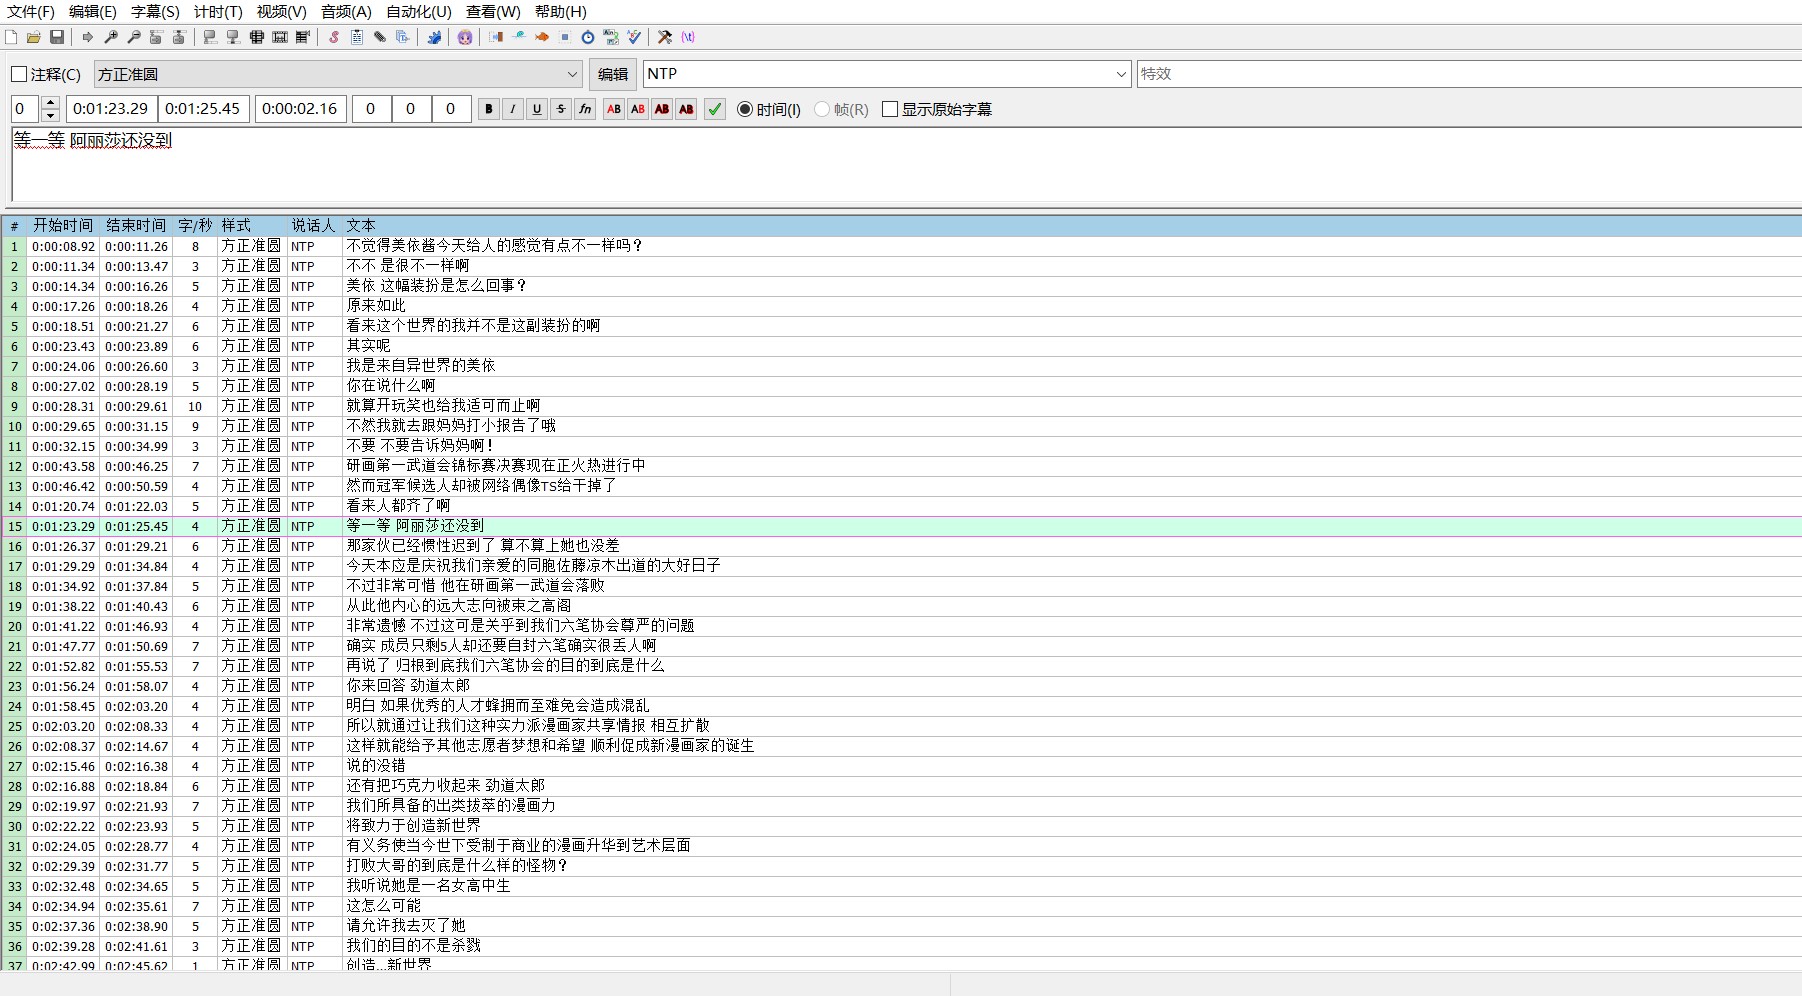Click the start time field 0:01:23.29

point(111,109)
